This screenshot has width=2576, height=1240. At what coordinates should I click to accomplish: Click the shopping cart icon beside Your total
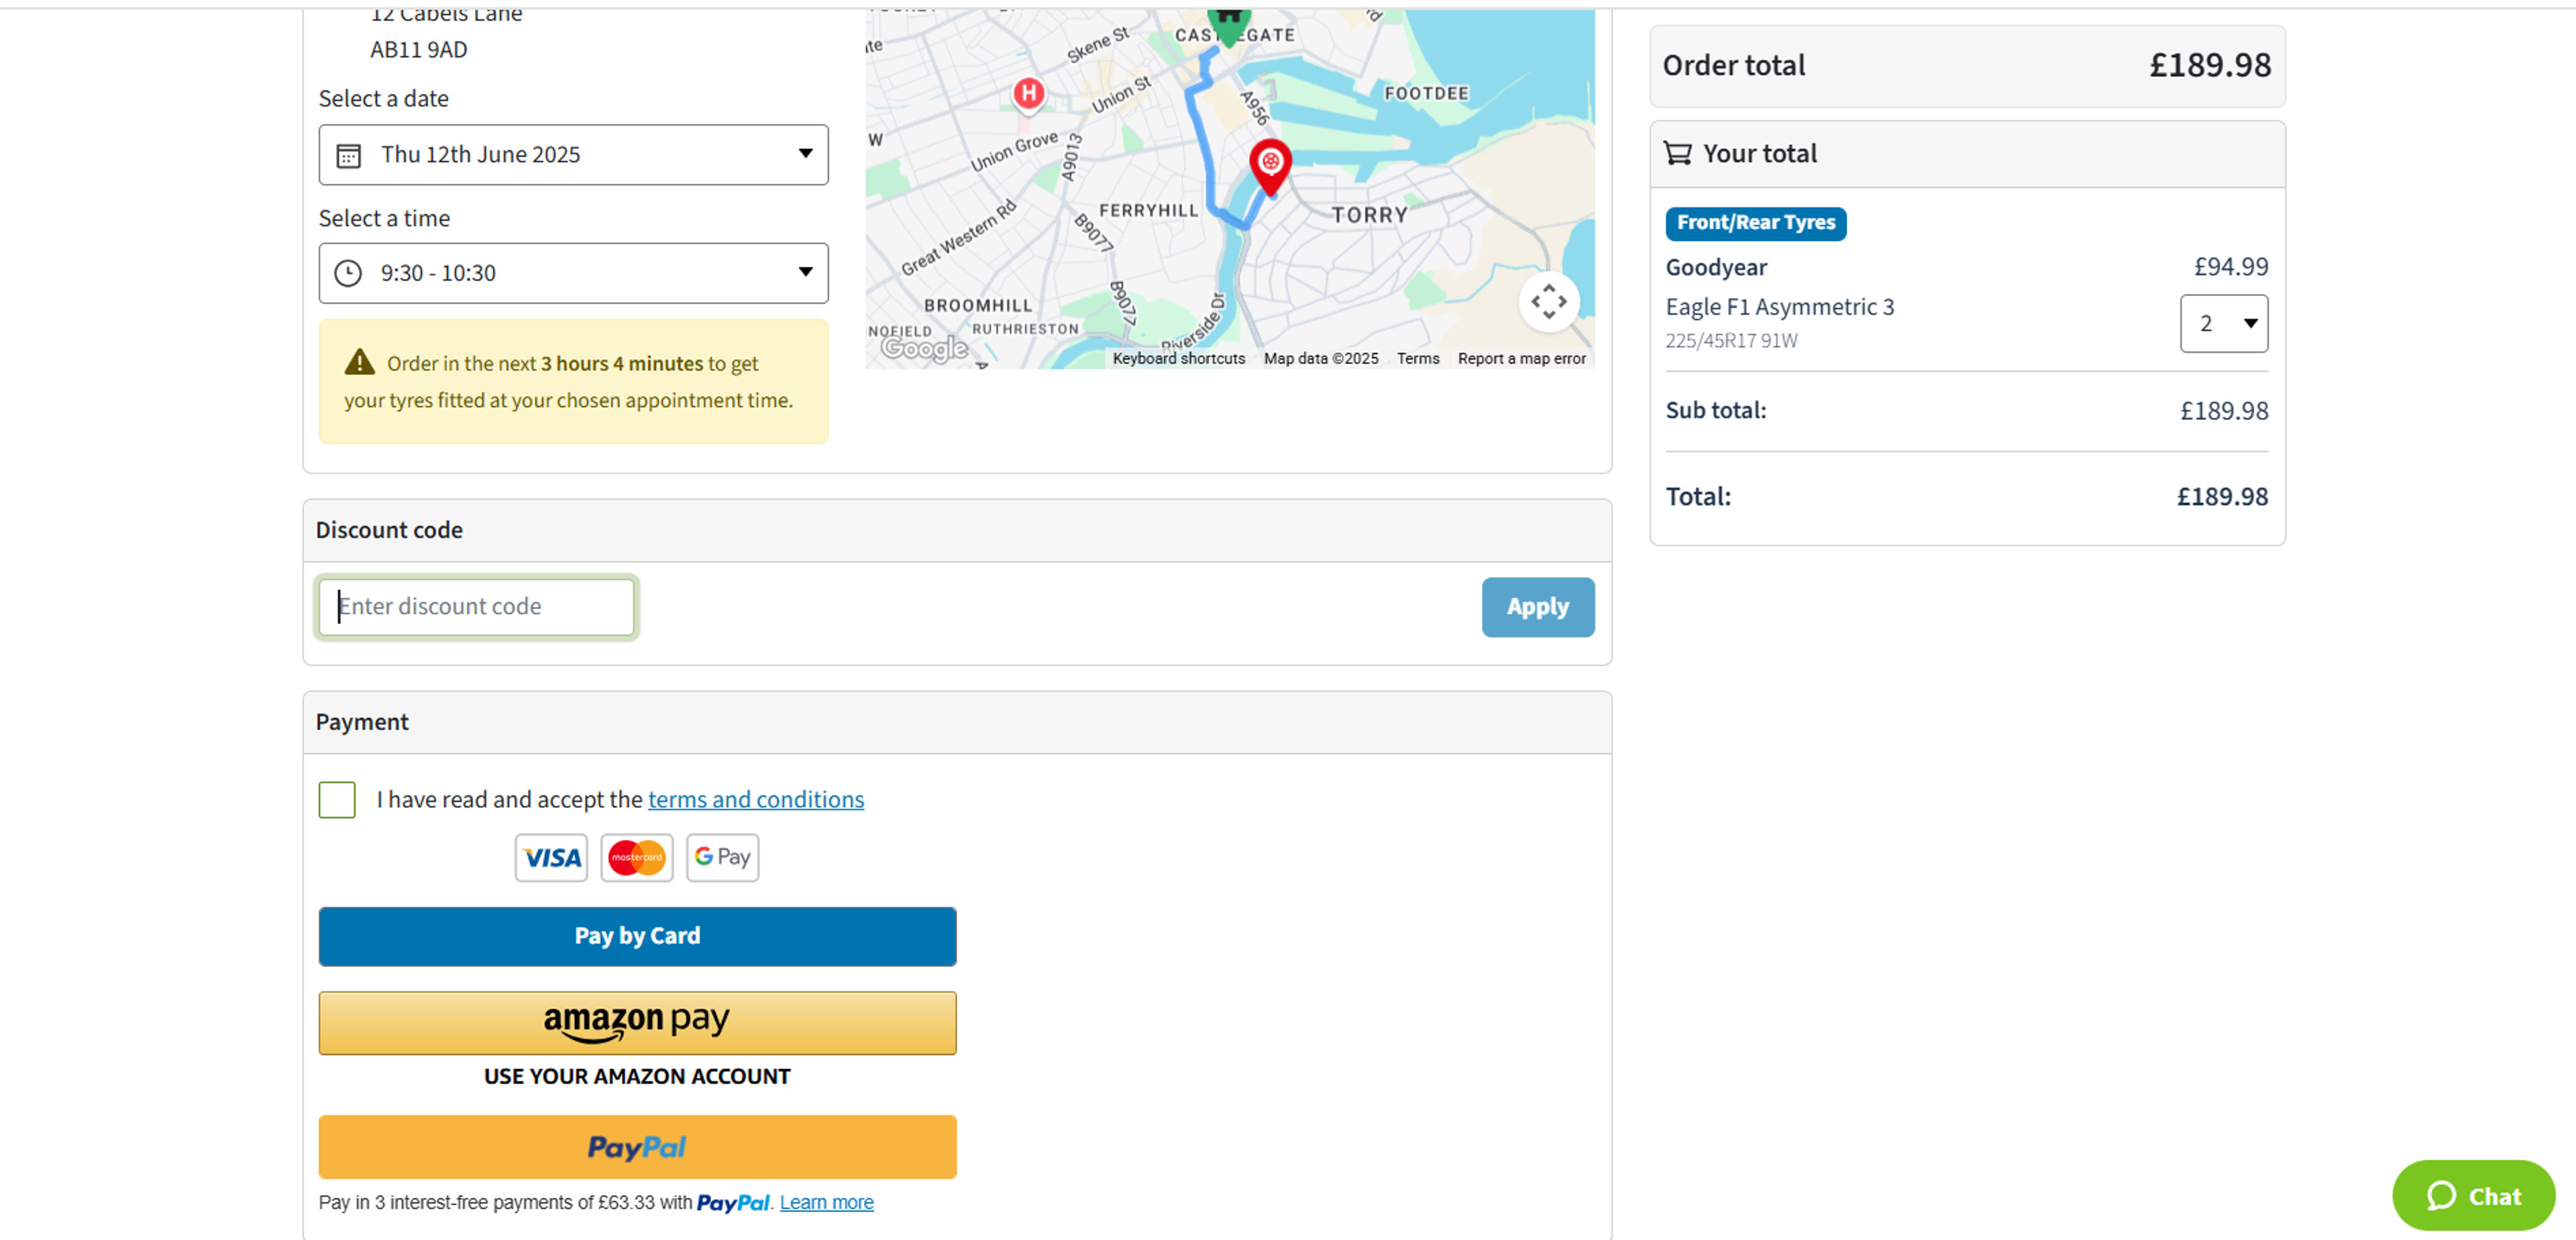1677,153
